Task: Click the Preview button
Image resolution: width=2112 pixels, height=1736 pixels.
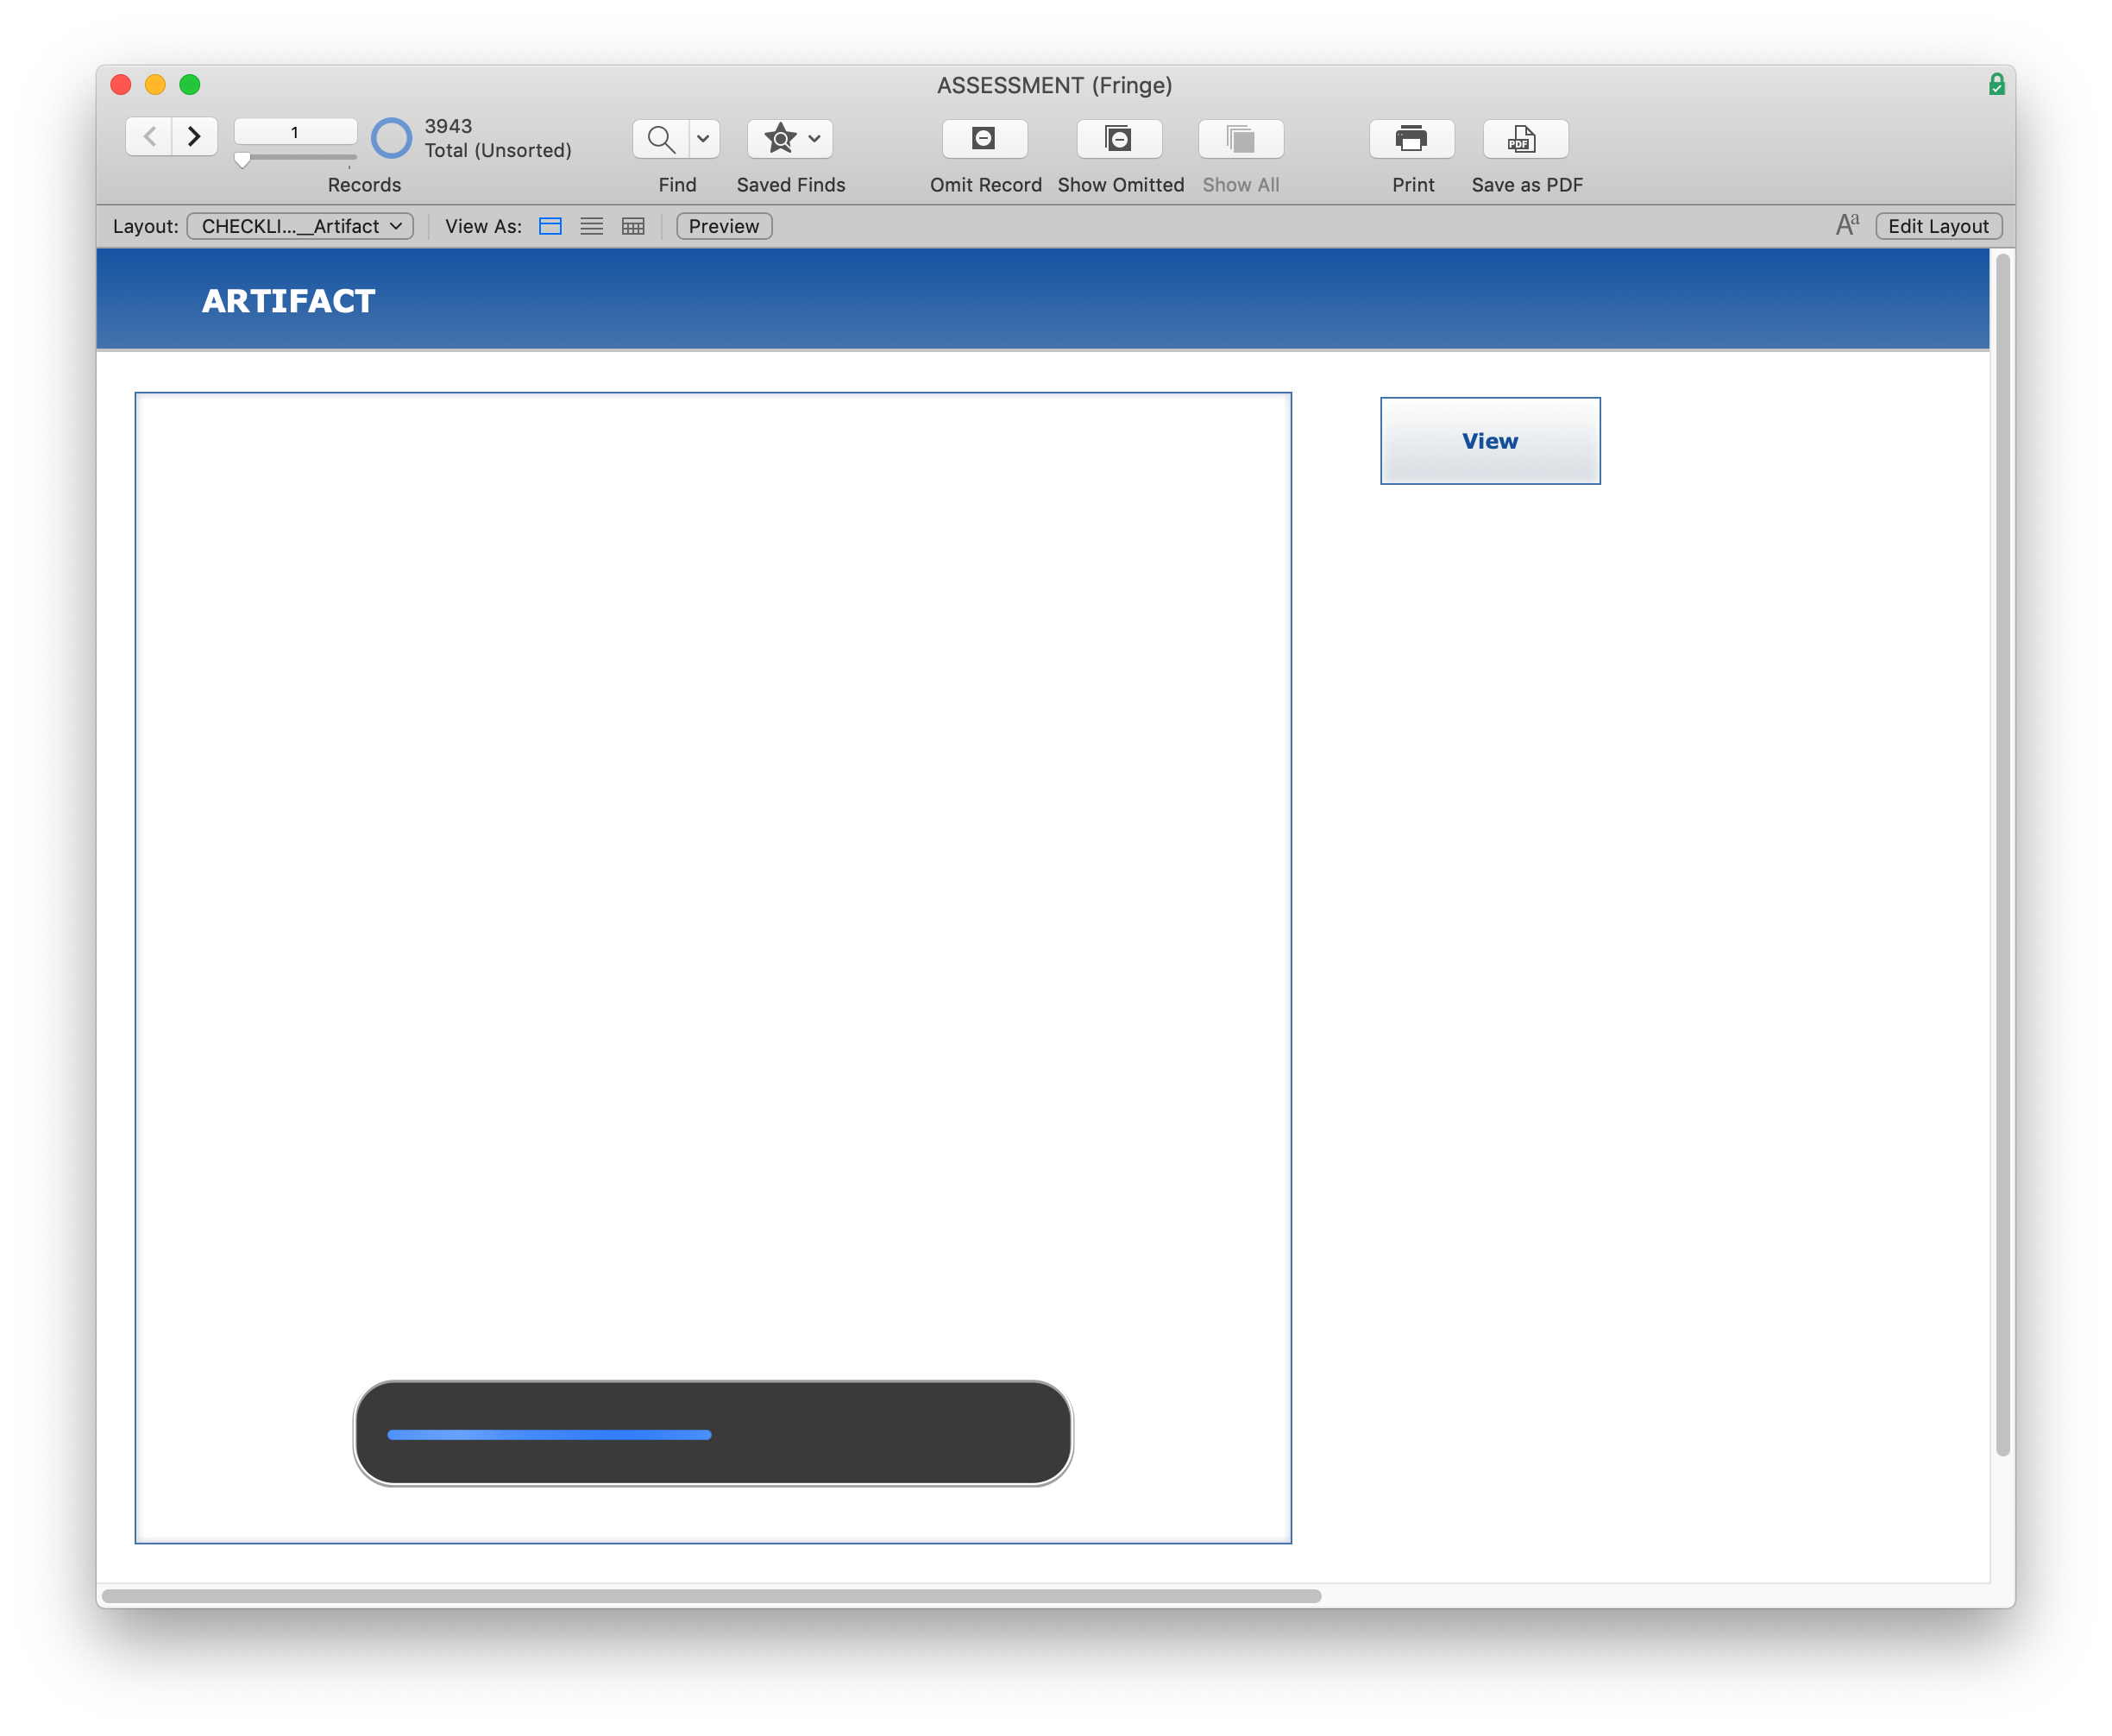Action: [x=724, y=226]
